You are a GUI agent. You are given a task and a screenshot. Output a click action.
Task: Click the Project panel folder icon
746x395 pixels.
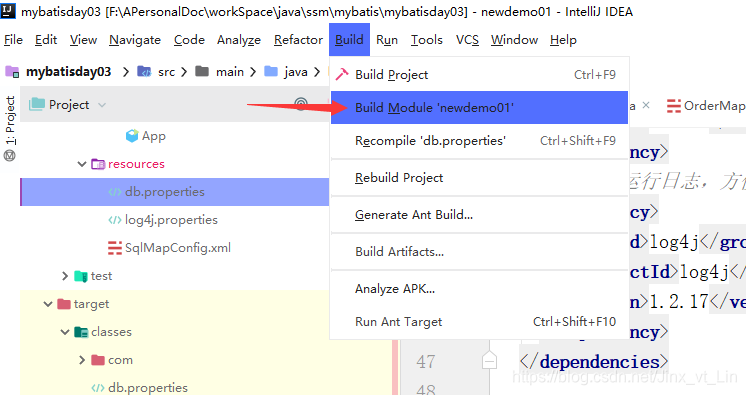point(37,104)
